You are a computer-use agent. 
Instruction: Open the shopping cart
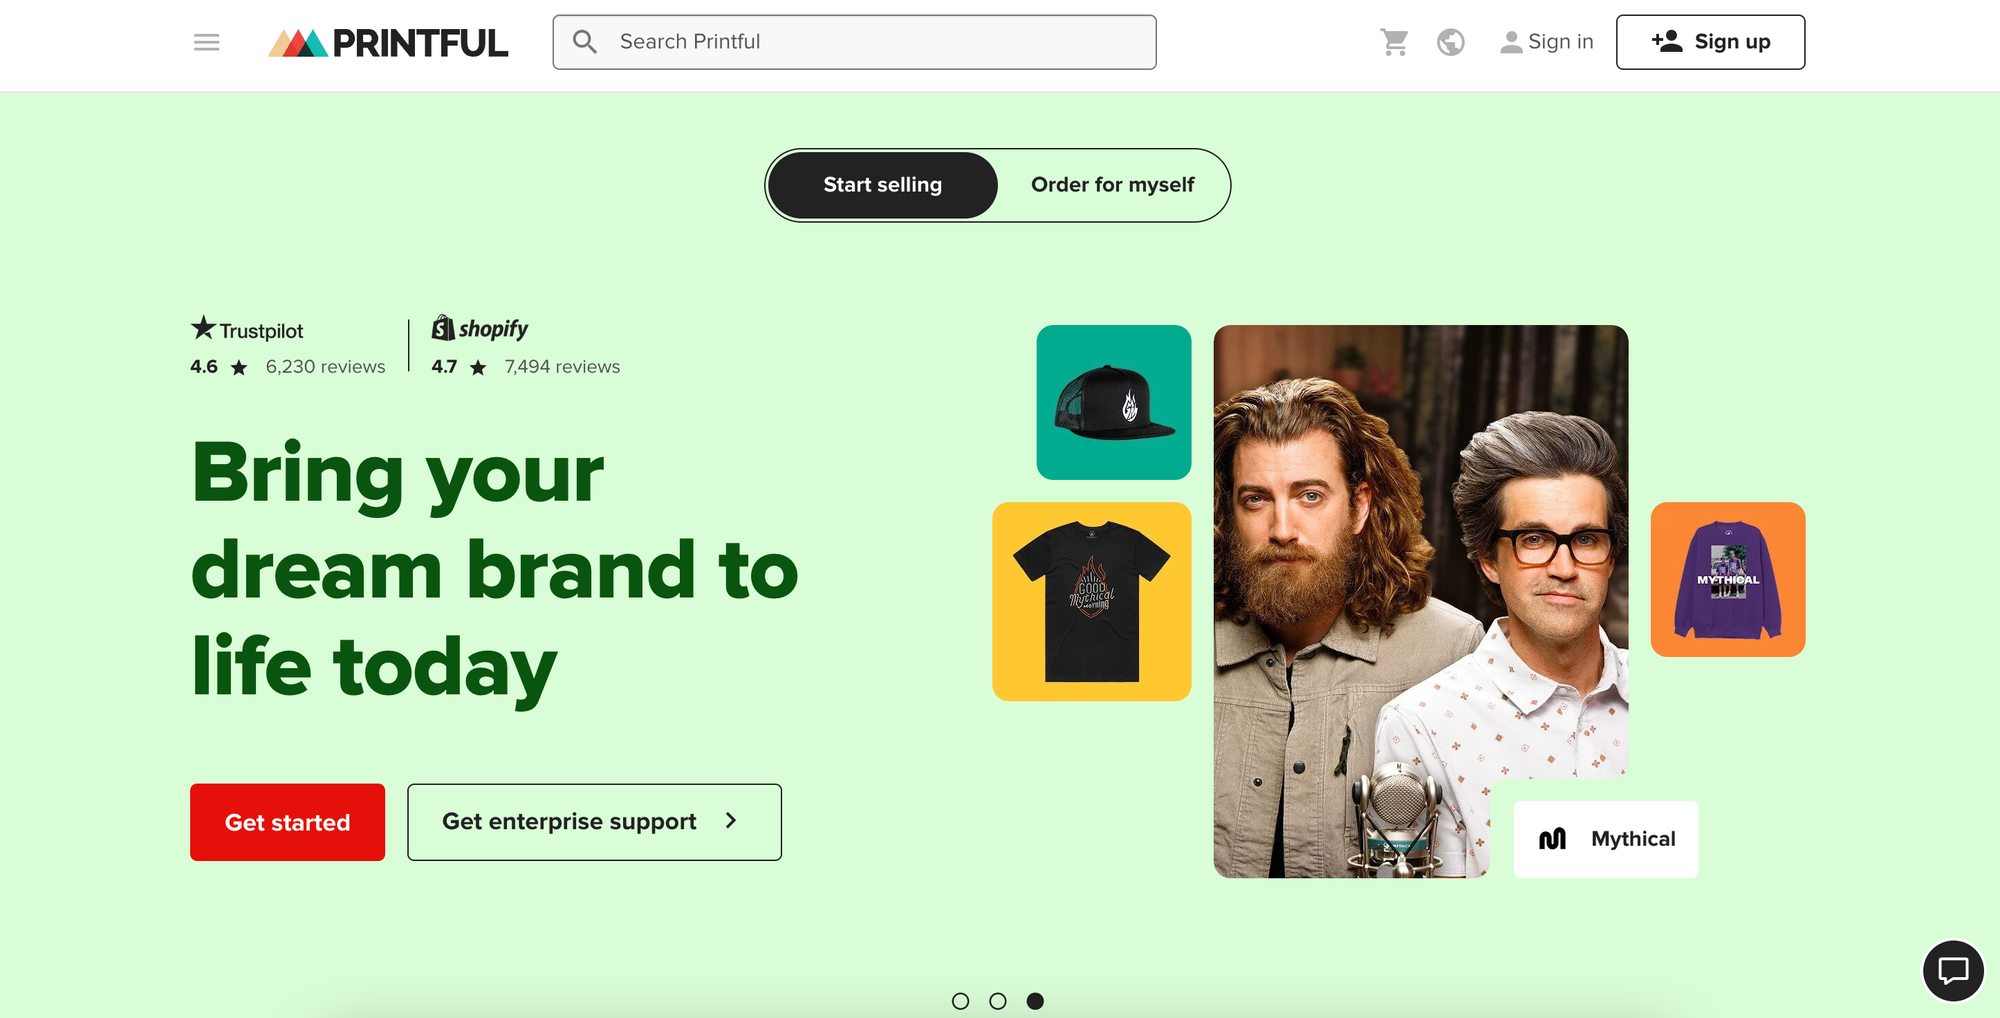tap(1394, 42)
